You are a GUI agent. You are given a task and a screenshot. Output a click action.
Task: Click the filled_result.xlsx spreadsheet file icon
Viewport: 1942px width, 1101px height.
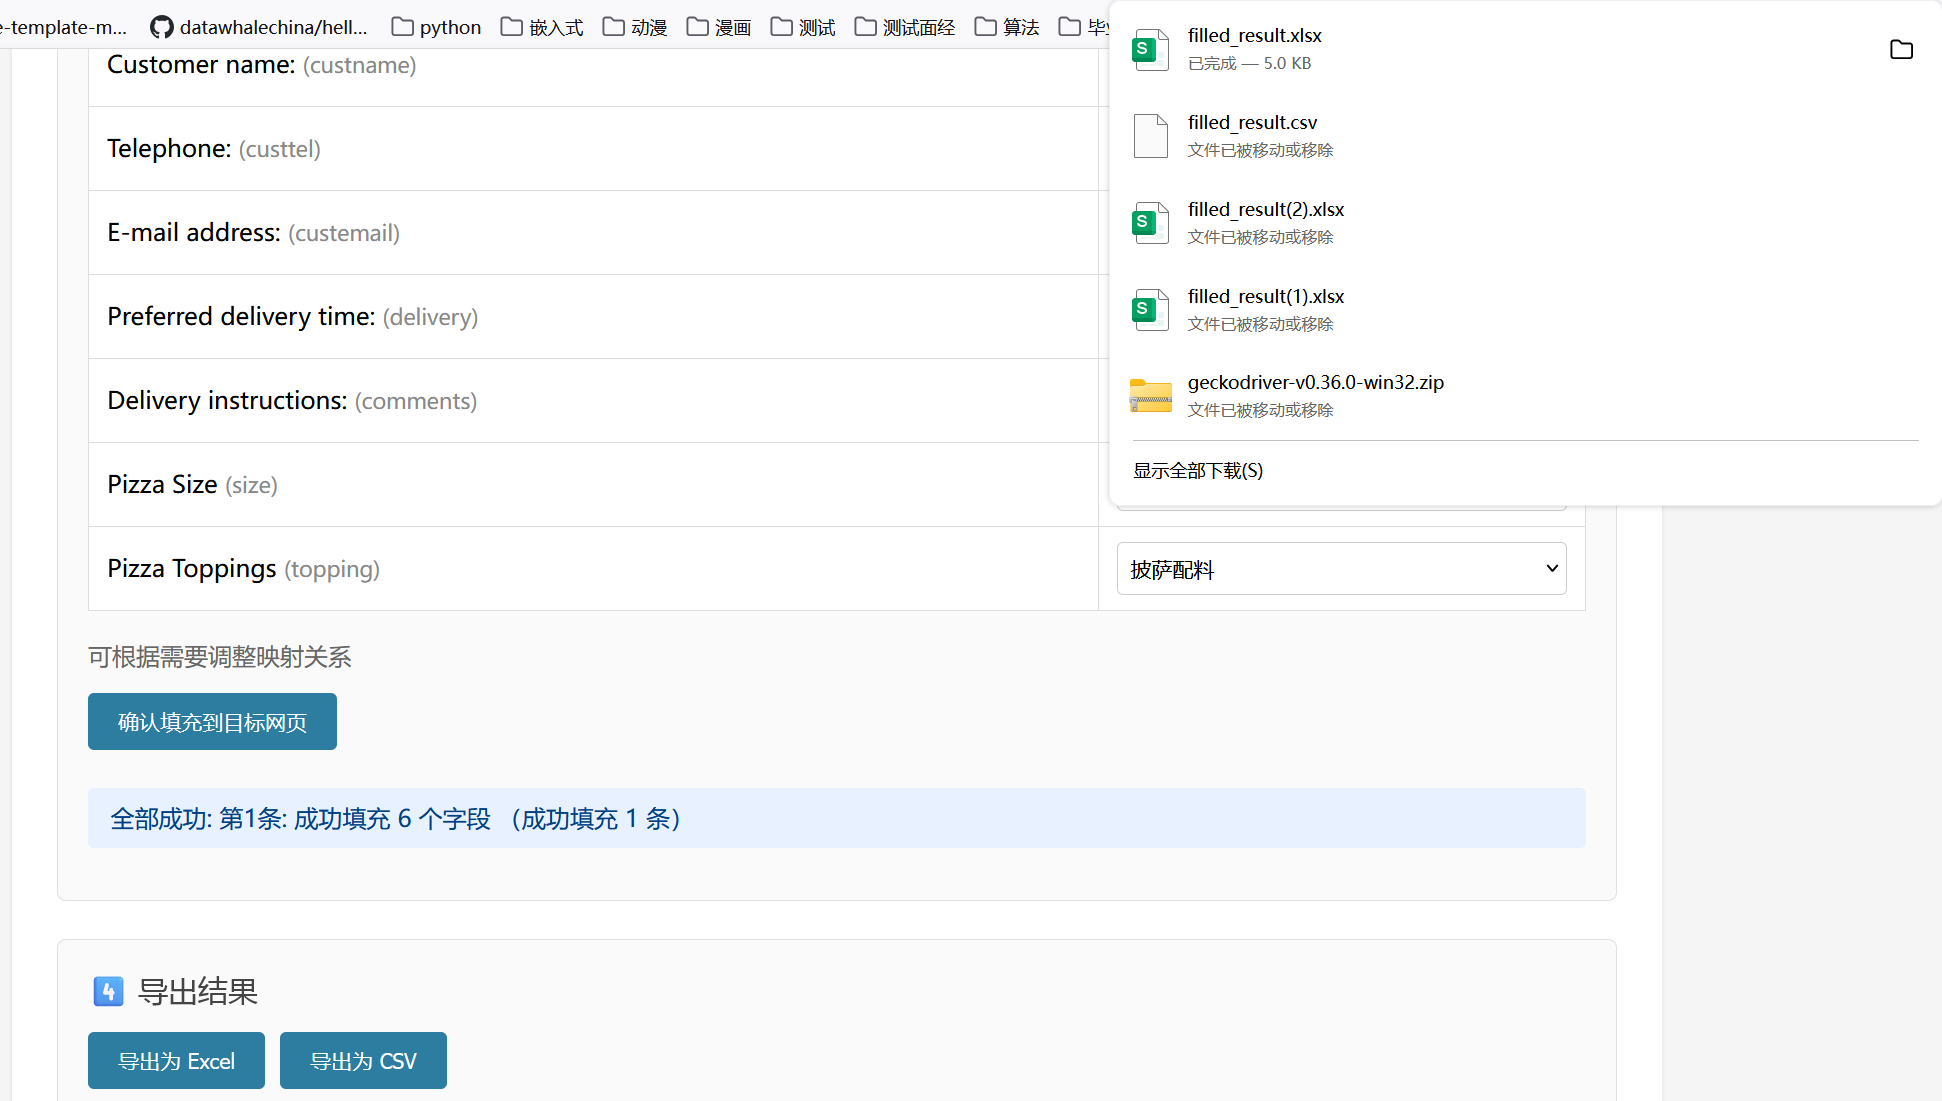click(x=1150, y=49)
